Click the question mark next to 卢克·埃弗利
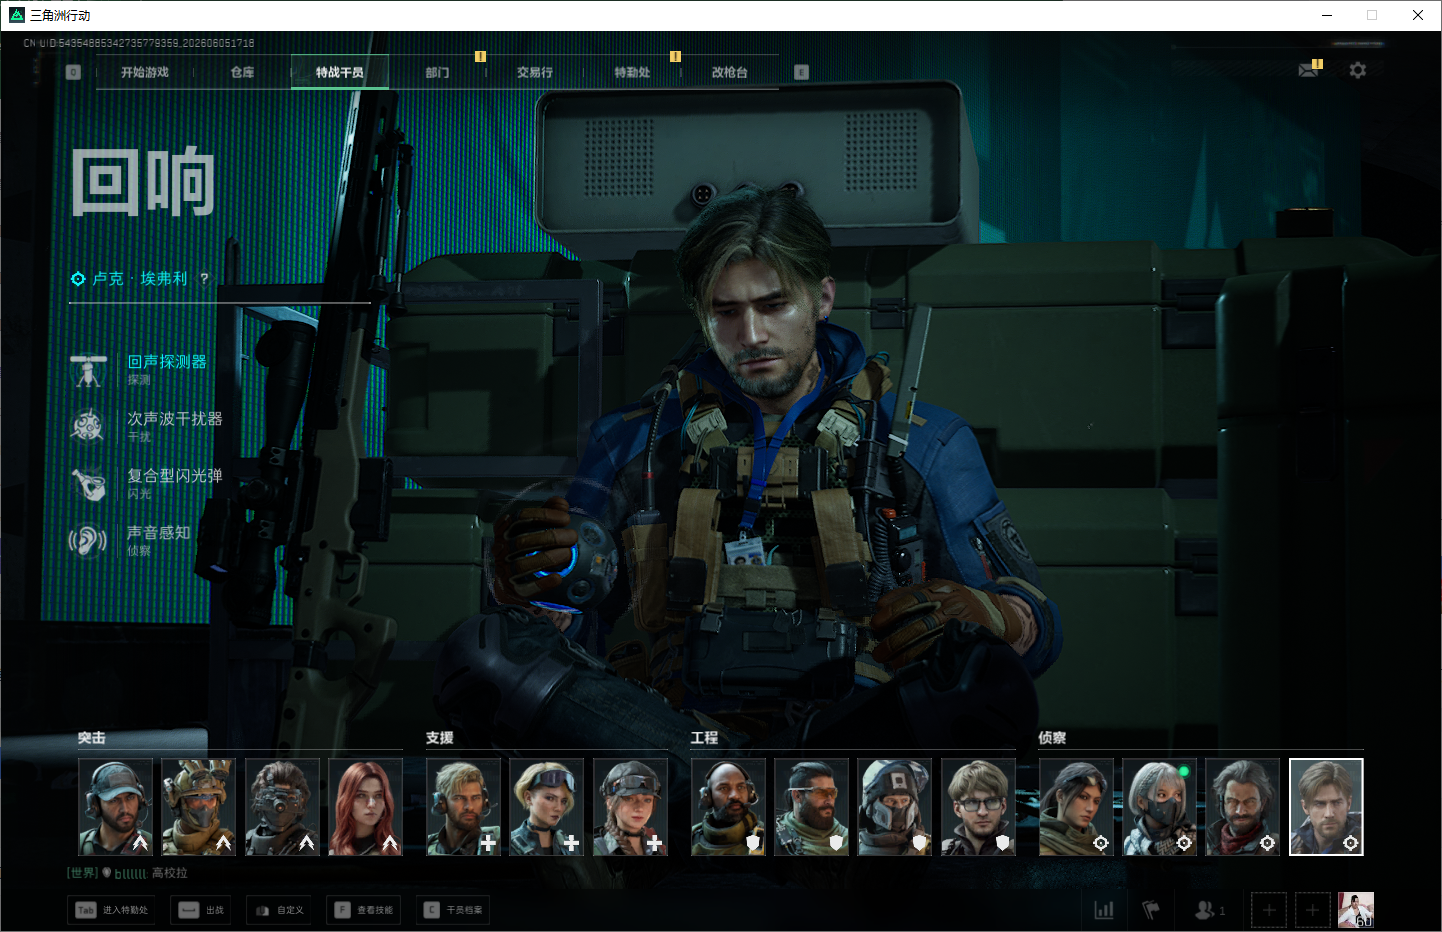Screen dimensions: 1442x932 [x=204, y=278]
